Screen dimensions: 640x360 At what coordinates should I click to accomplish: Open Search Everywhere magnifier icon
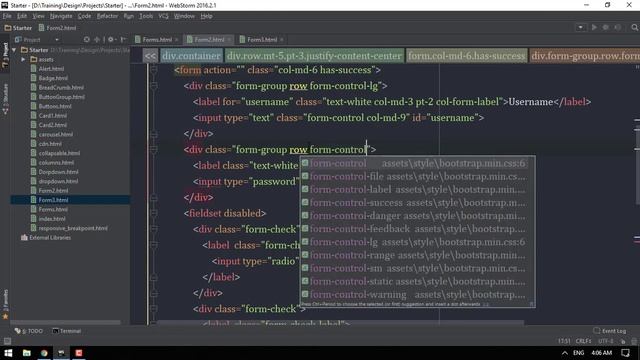[x=634, y=27]
